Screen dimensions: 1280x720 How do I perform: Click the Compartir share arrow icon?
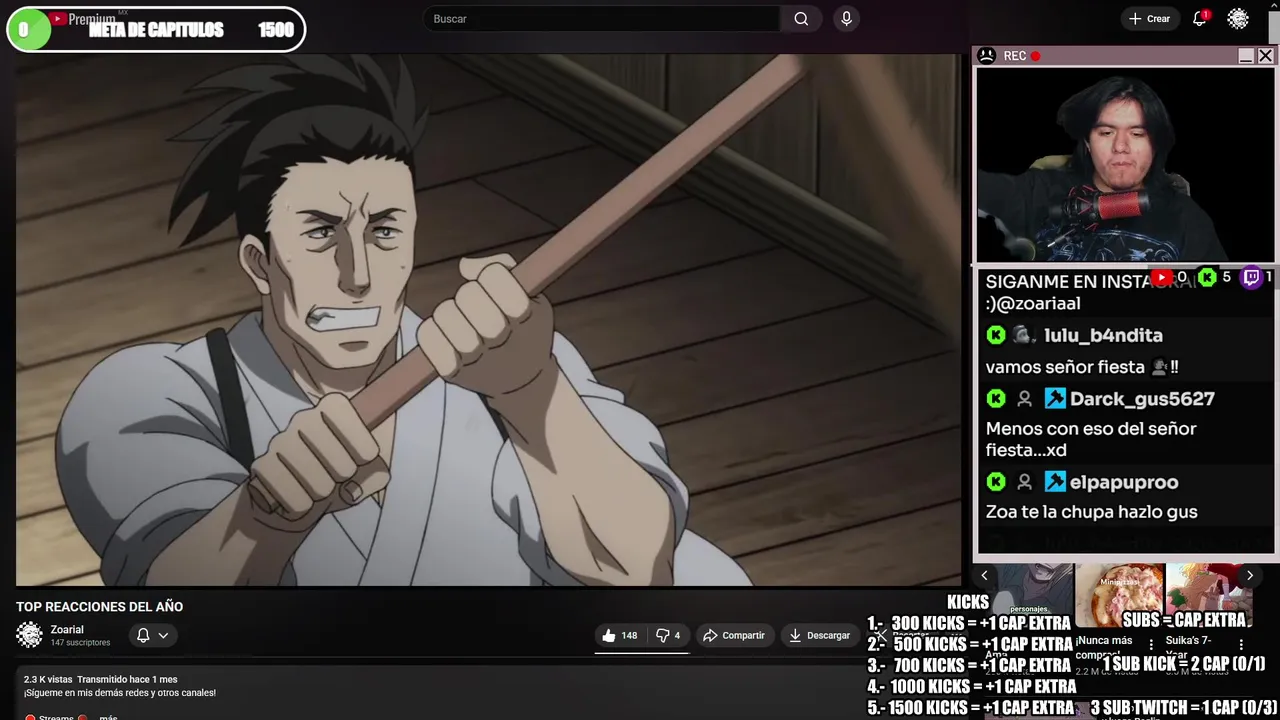(710, 635)
